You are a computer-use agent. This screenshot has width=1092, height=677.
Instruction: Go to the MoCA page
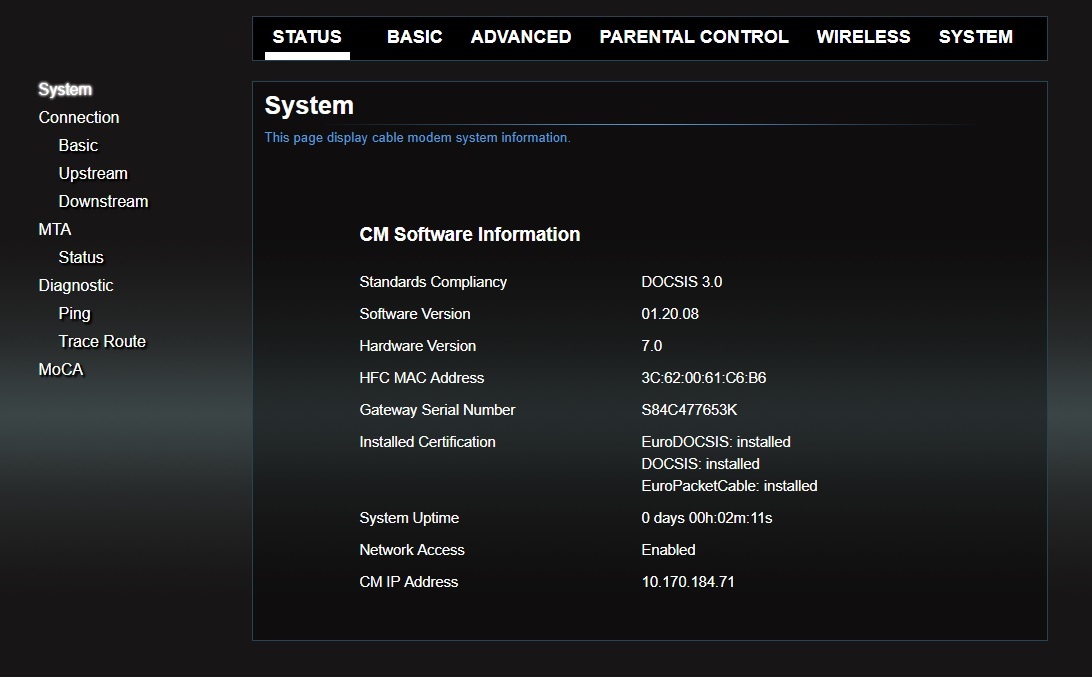click(61, 369)
